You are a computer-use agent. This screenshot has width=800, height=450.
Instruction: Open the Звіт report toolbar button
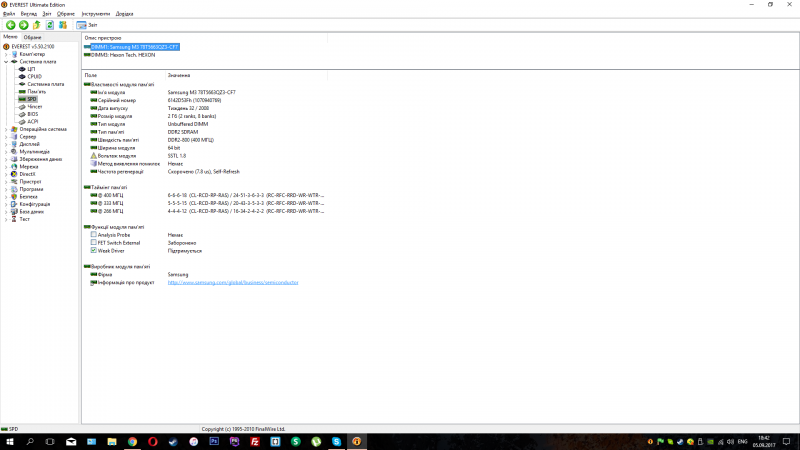coord(87,25)
